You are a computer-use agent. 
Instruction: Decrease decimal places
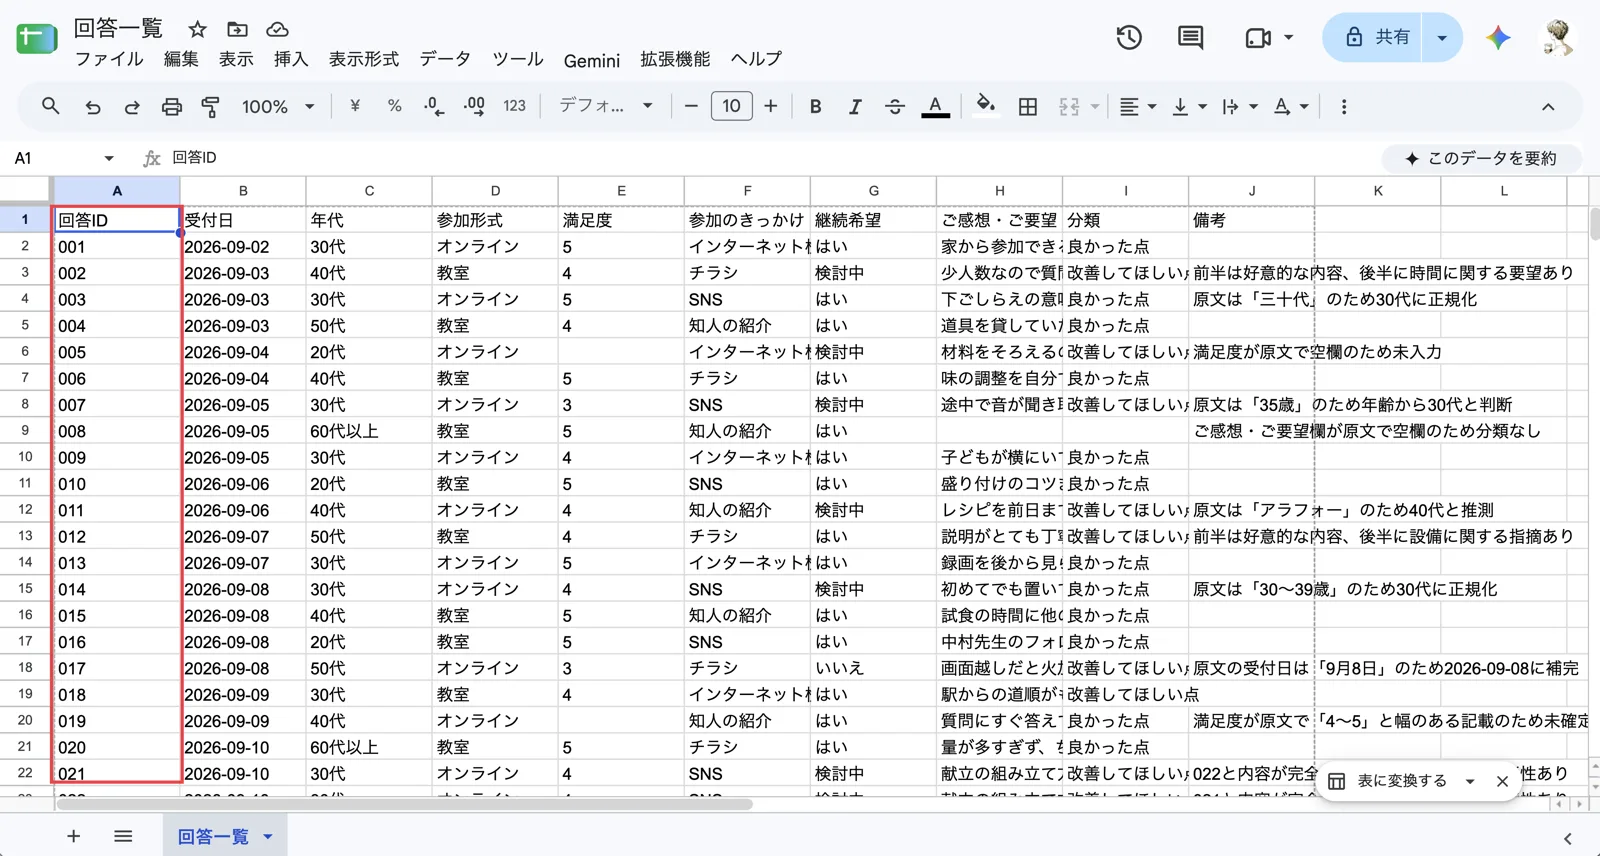[x=434, y=106]
